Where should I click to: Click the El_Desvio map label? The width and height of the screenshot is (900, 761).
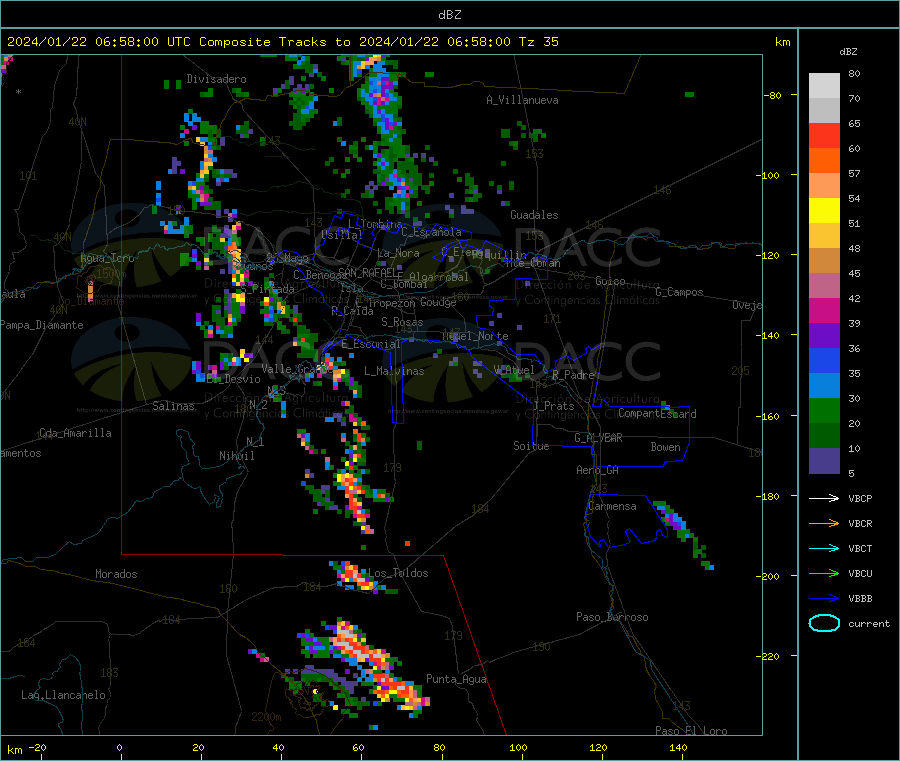tap(233, 379)
